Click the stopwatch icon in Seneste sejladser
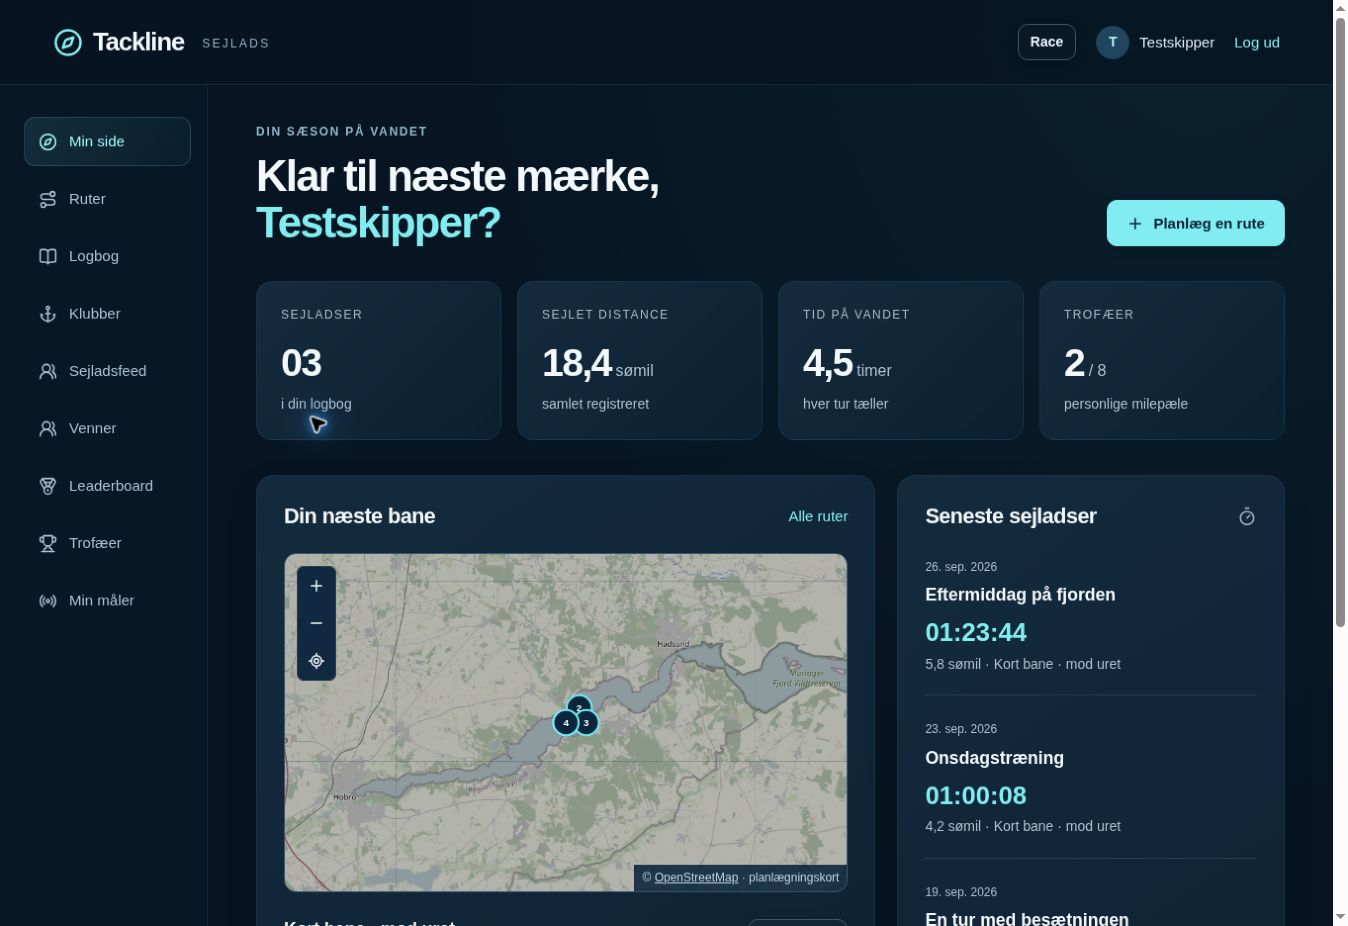The width and height of the screenshot is (1348, 926). tap(1247, 516)
